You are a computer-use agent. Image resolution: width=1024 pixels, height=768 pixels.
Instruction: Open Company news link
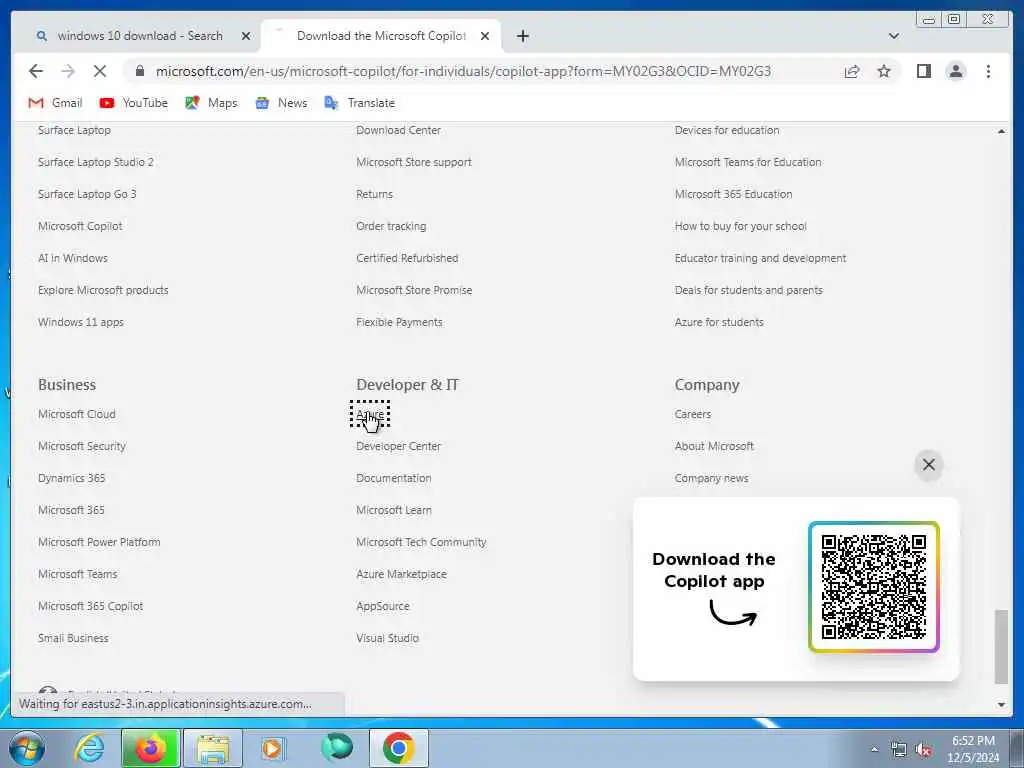pos(711,478)
